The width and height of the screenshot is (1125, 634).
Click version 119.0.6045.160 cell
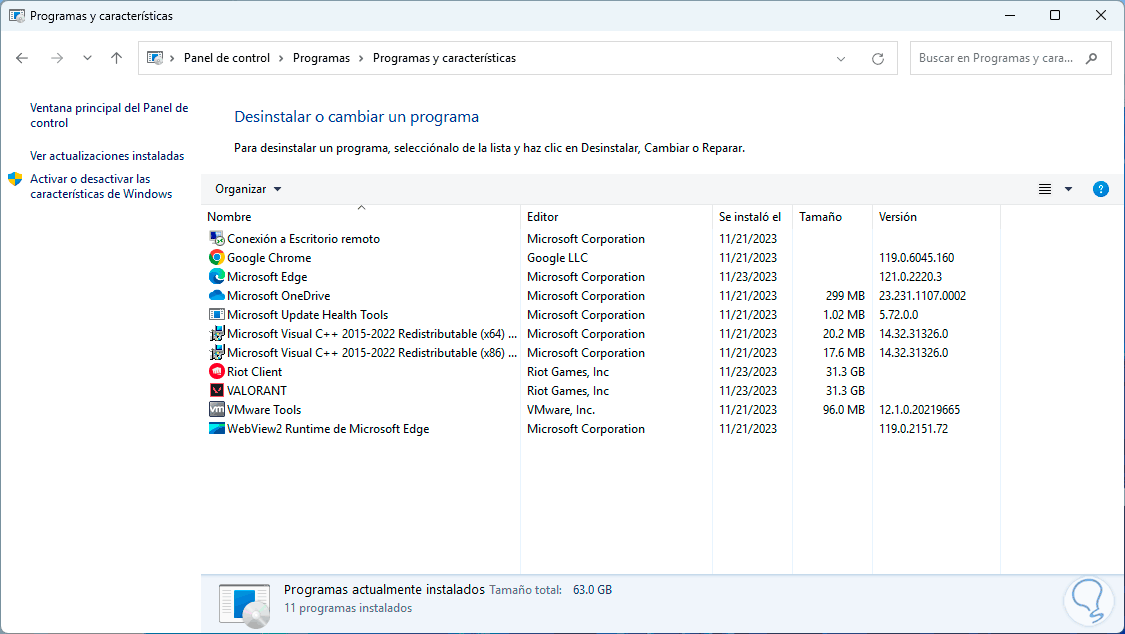point(916,257)
